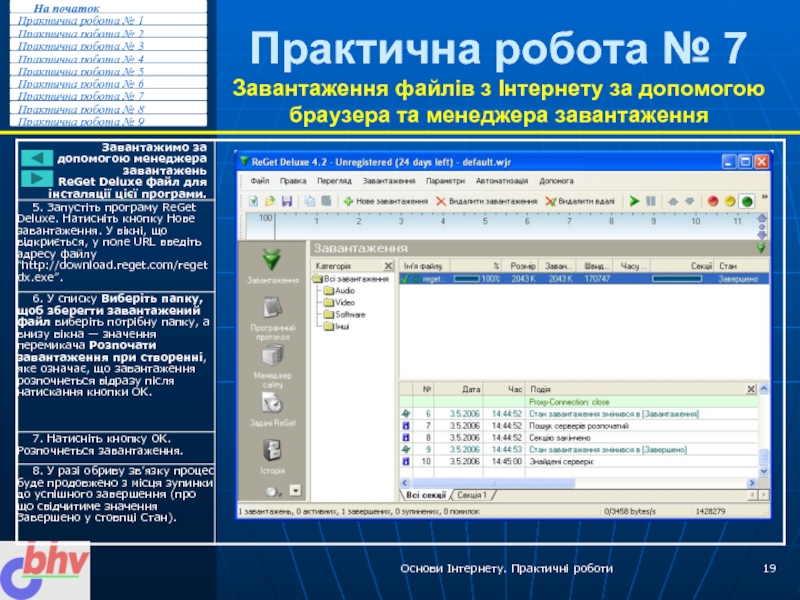Start download with green play icon

[634, 202]
